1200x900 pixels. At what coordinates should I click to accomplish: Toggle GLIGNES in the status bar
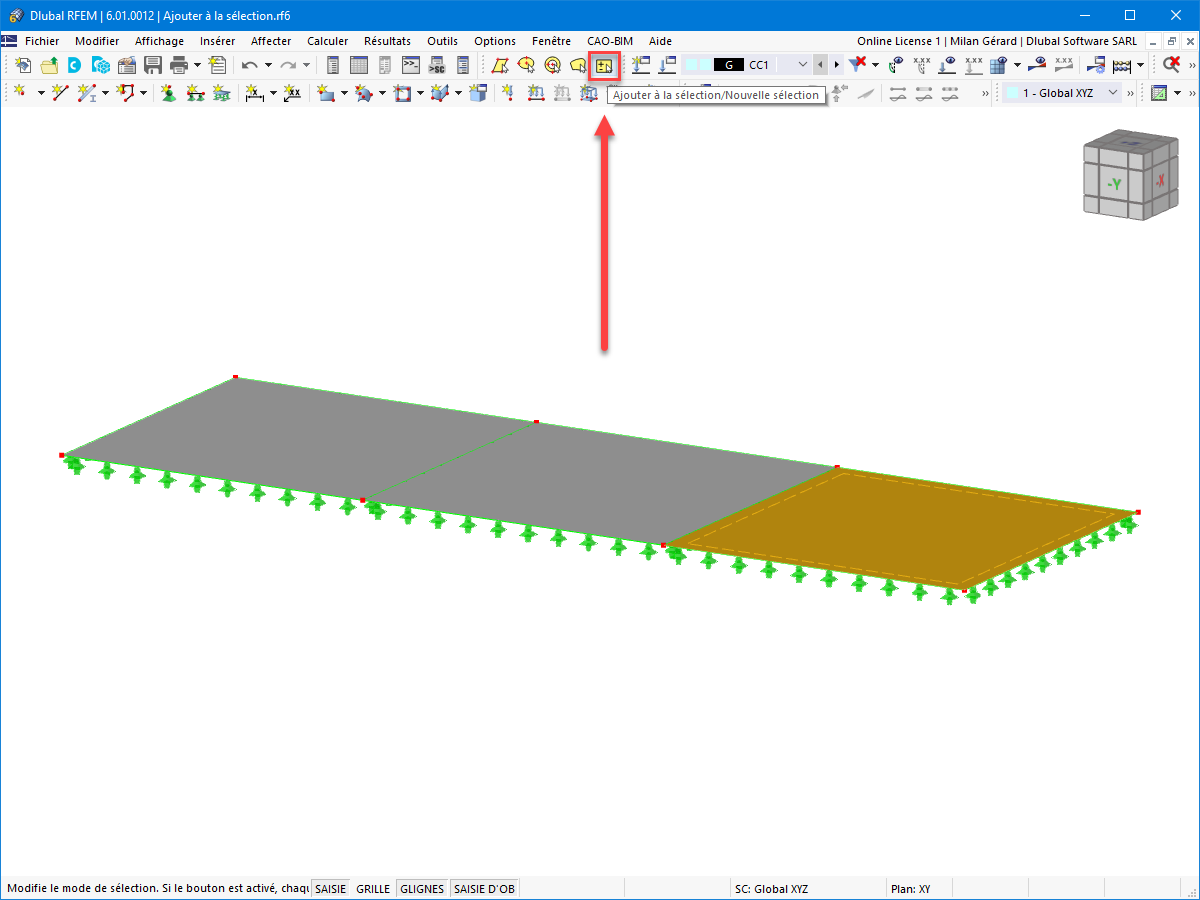[423, 888]
